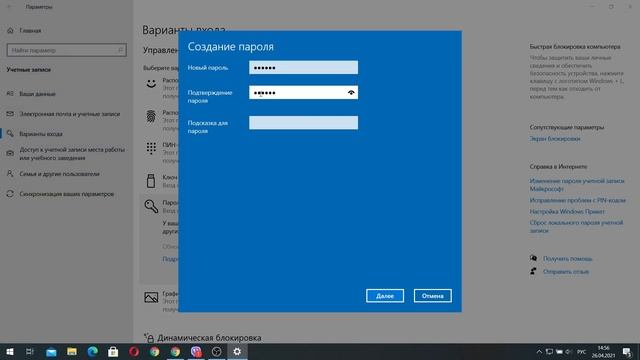The height and width of the screenshot is (360, 640).
Task: Open the Windows Start menu
Action: coord(10,351)
